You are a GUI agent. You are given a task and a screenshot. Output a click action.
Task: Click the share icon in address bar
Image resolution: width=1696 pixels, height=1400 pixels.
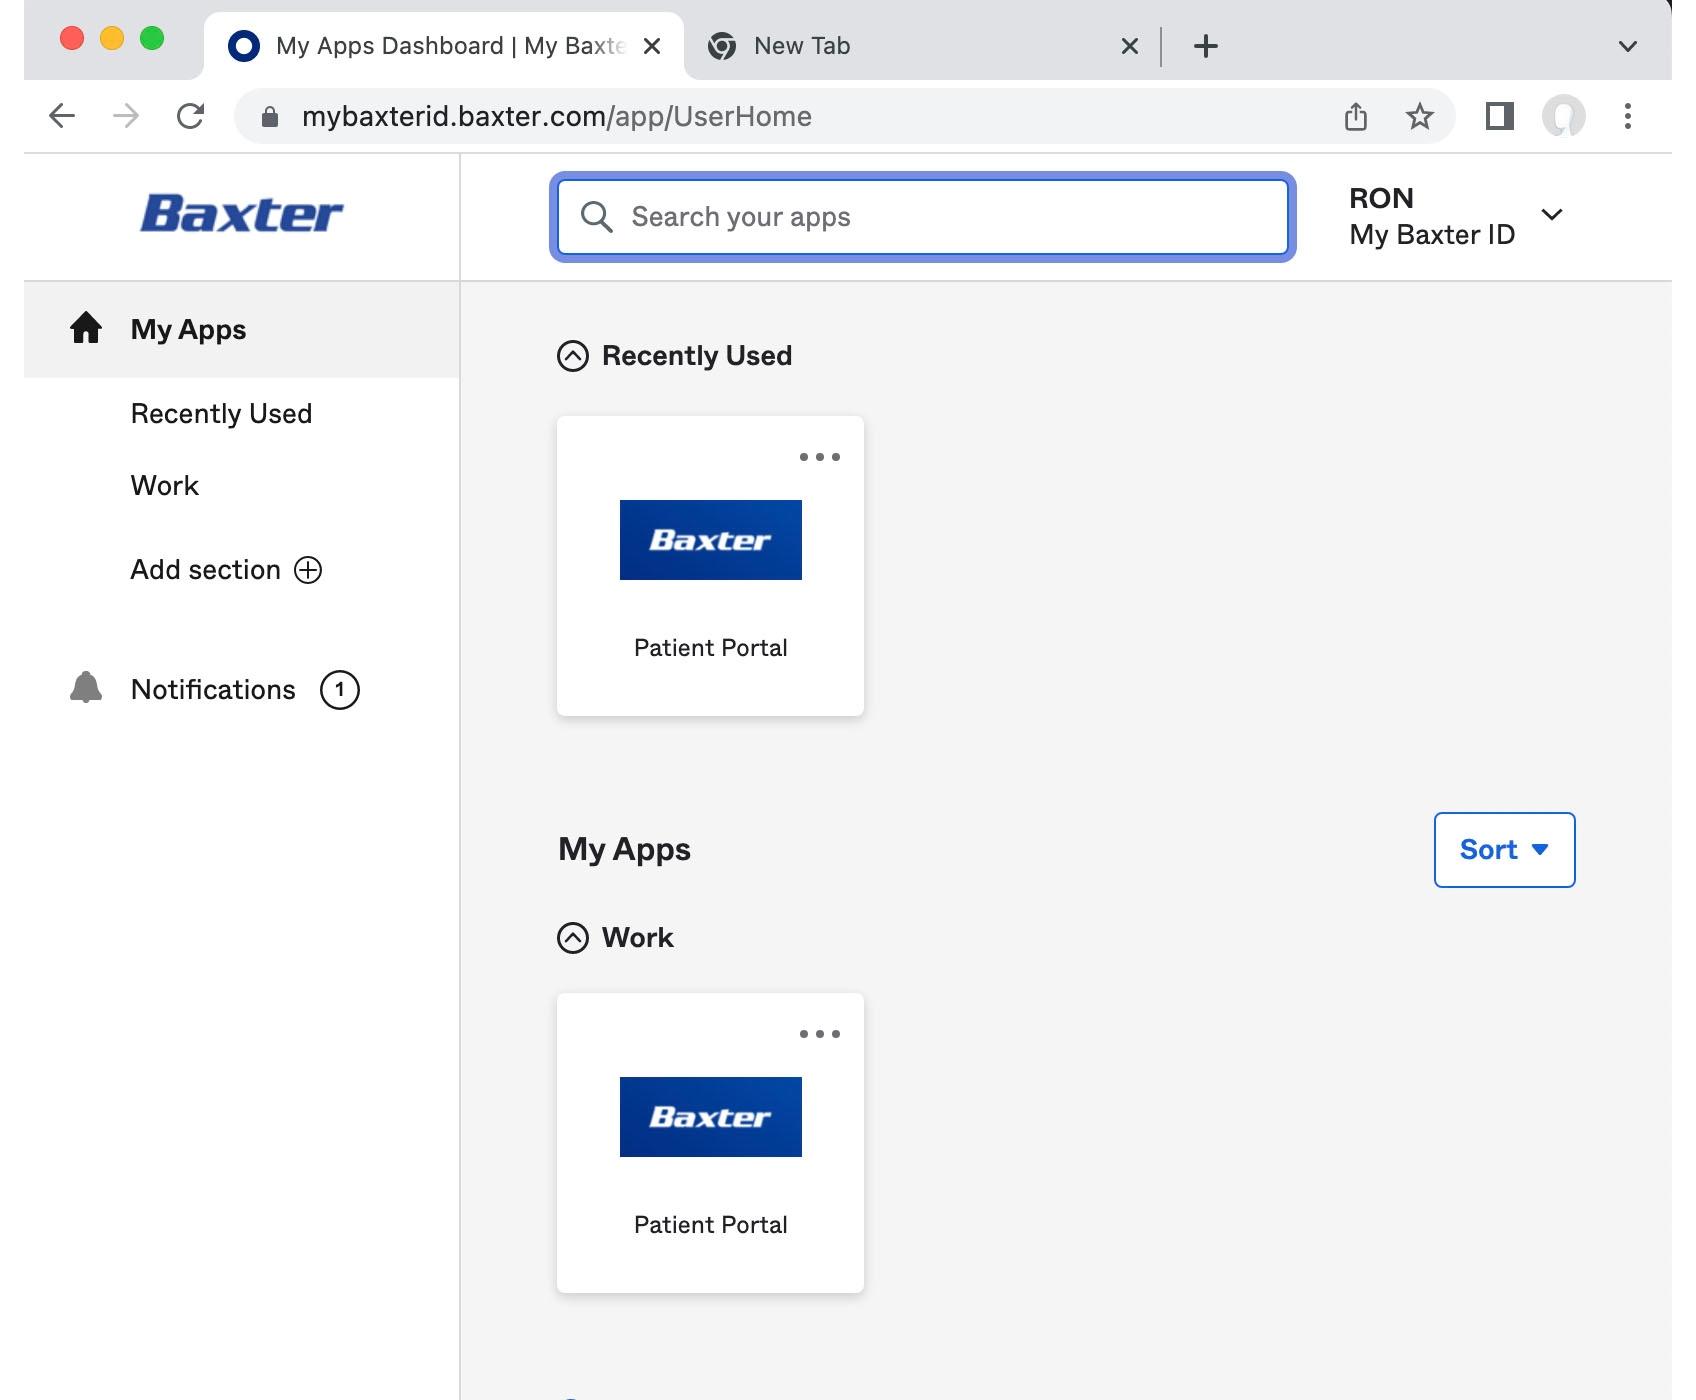click(1355, 117)
